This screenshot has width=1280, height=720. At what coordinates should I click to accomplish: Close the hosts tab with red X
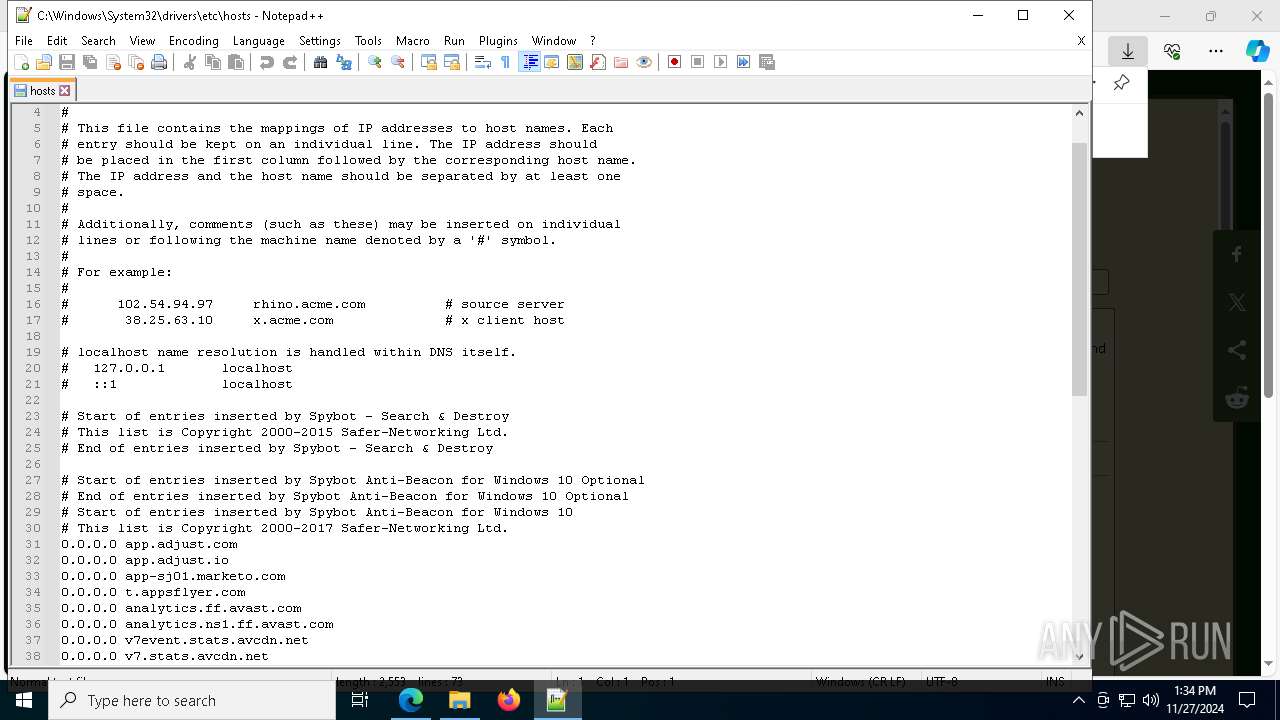tap(65, 90)
